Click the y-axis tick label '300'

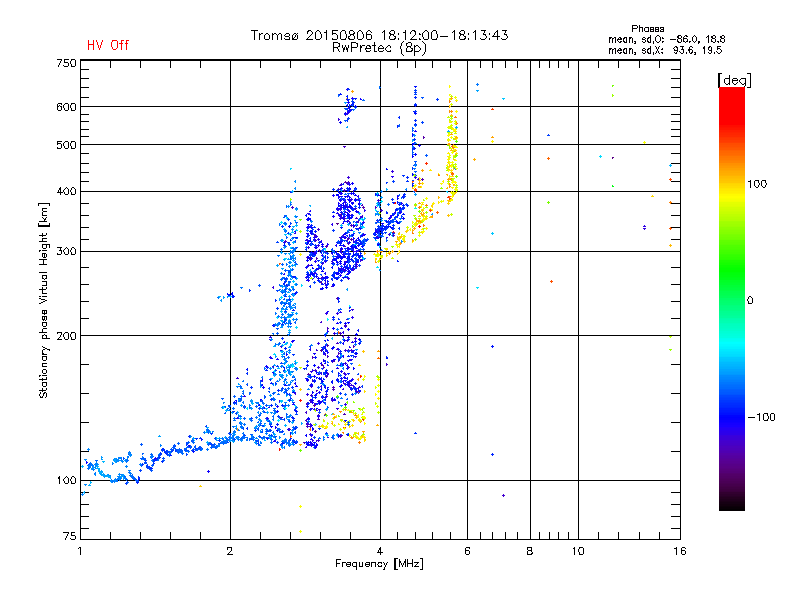(66, 251)
